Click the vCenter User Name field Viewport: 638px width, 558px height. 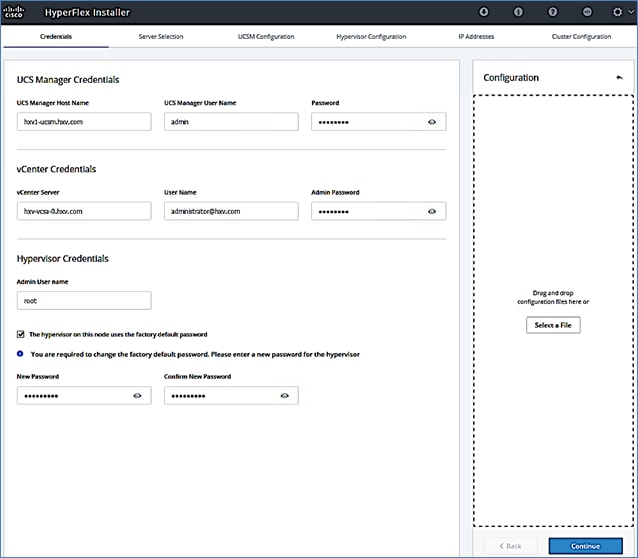pos(231,211)
